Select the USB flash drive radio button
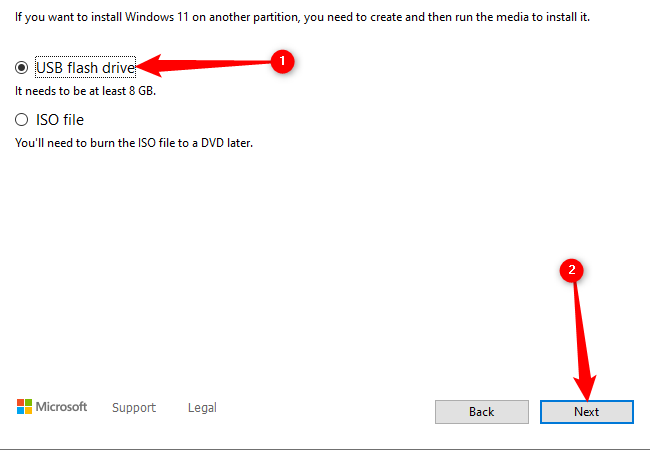This screenshot has height=450, width=650. (21, 68)
